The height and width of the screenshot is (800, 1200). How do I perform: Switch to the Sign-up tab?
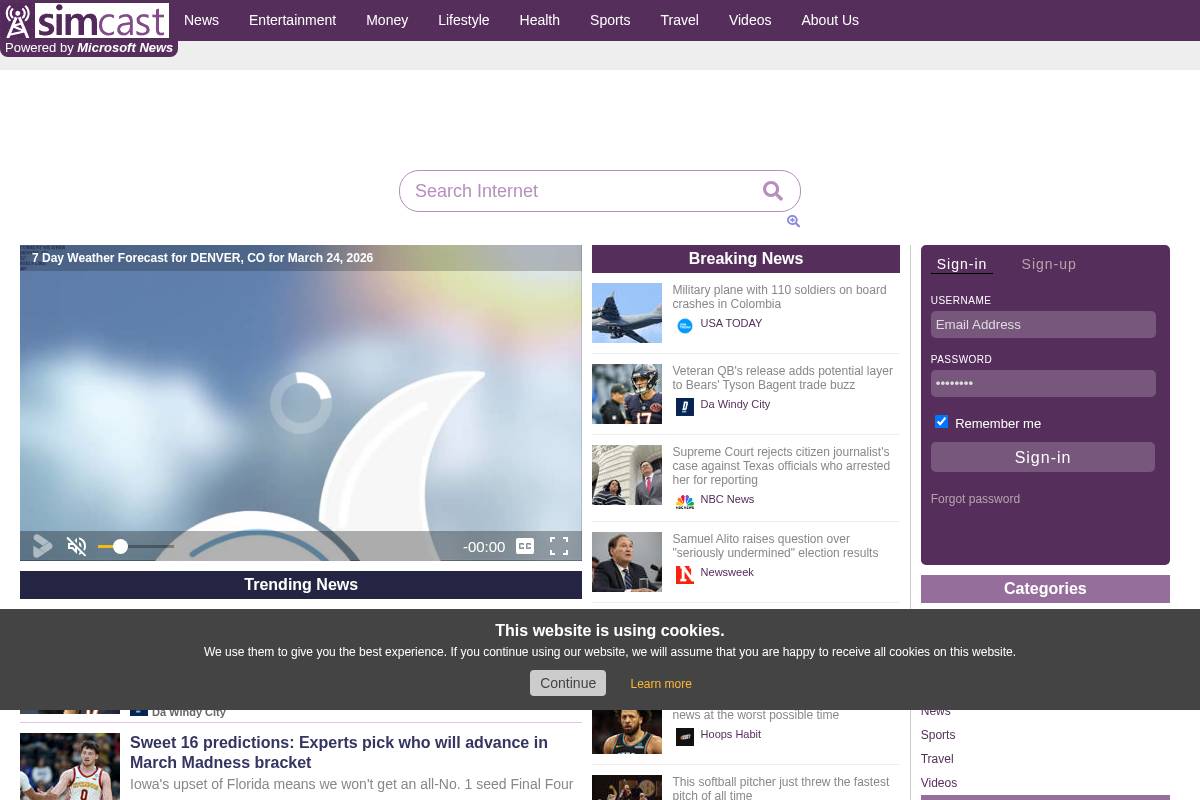click(x=1048, y=264)
